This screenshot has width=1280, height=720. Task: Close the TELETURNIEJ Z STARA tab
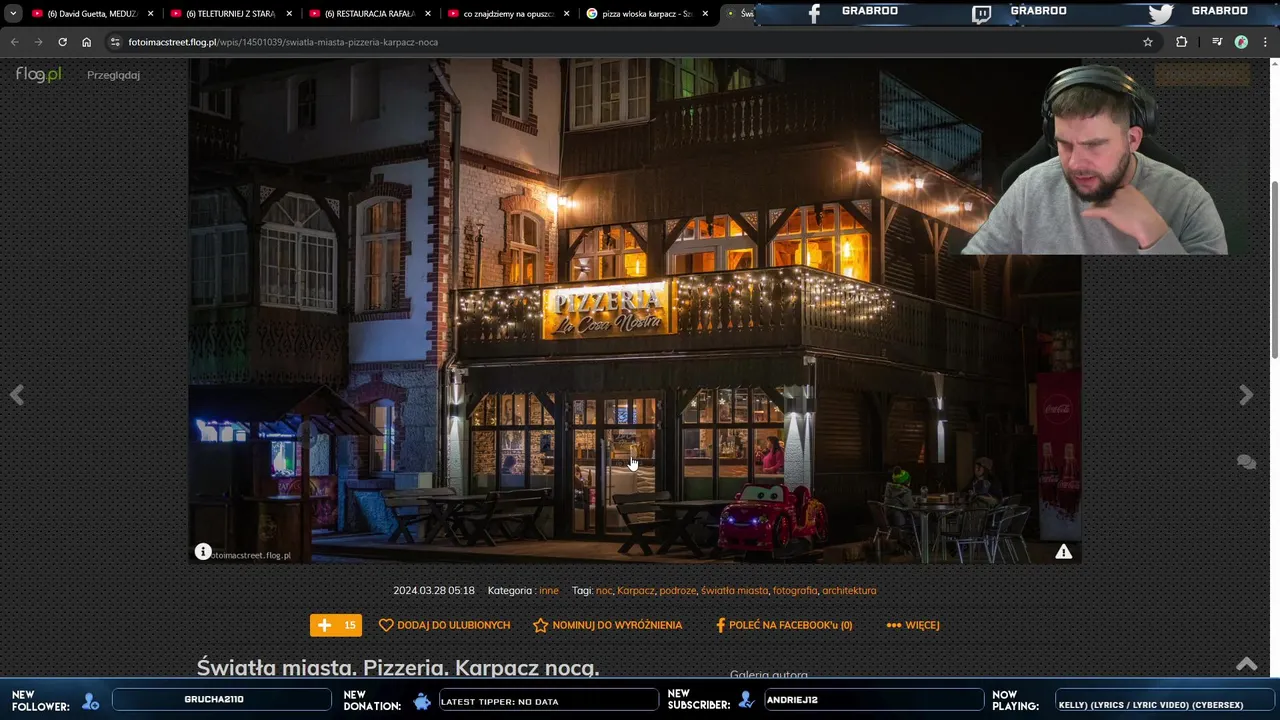[x=290, y=14]
